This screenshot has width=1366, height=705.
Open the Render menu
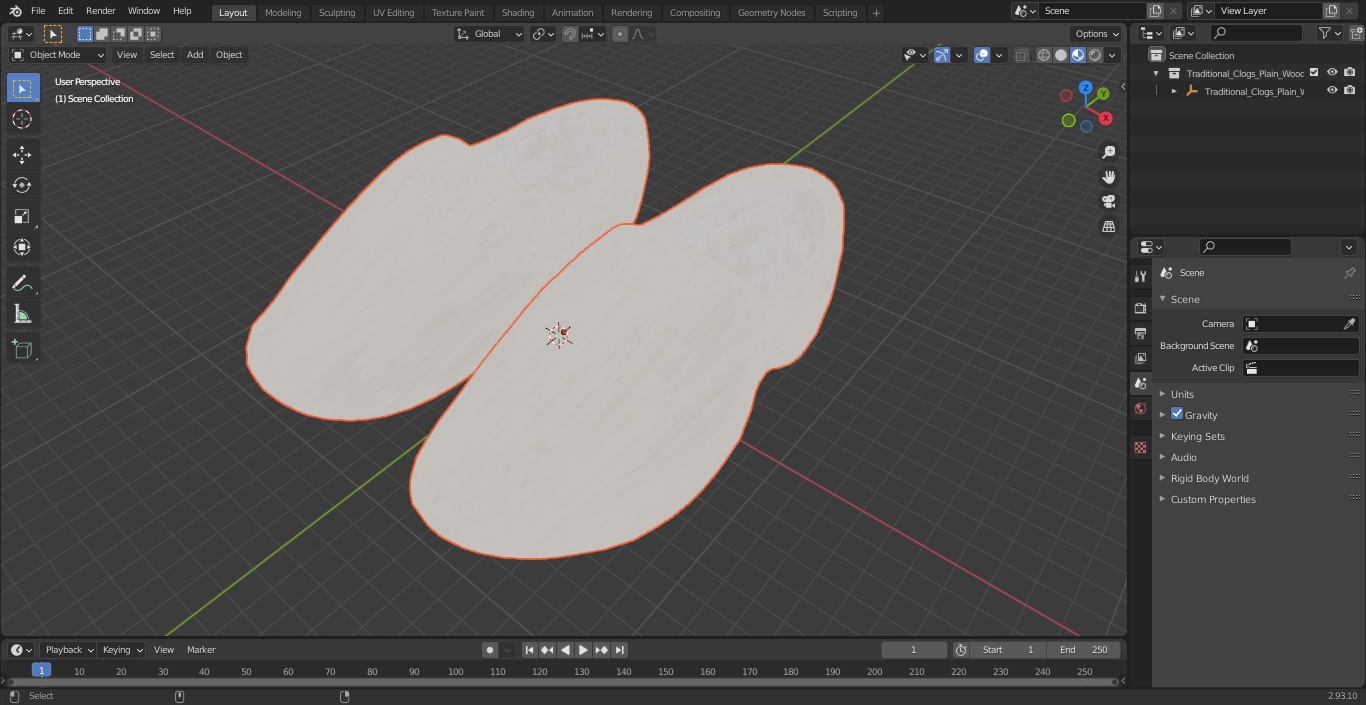[100, 11]
